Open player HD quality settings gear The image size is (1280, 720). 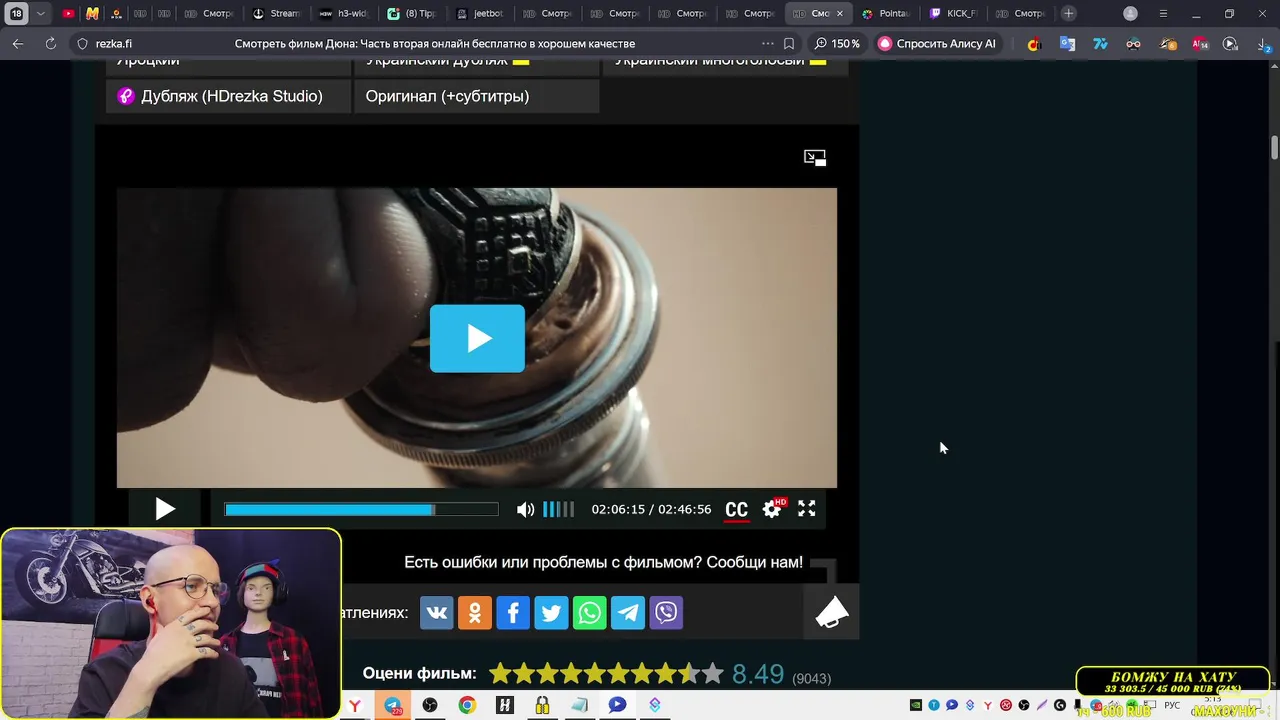772,509
